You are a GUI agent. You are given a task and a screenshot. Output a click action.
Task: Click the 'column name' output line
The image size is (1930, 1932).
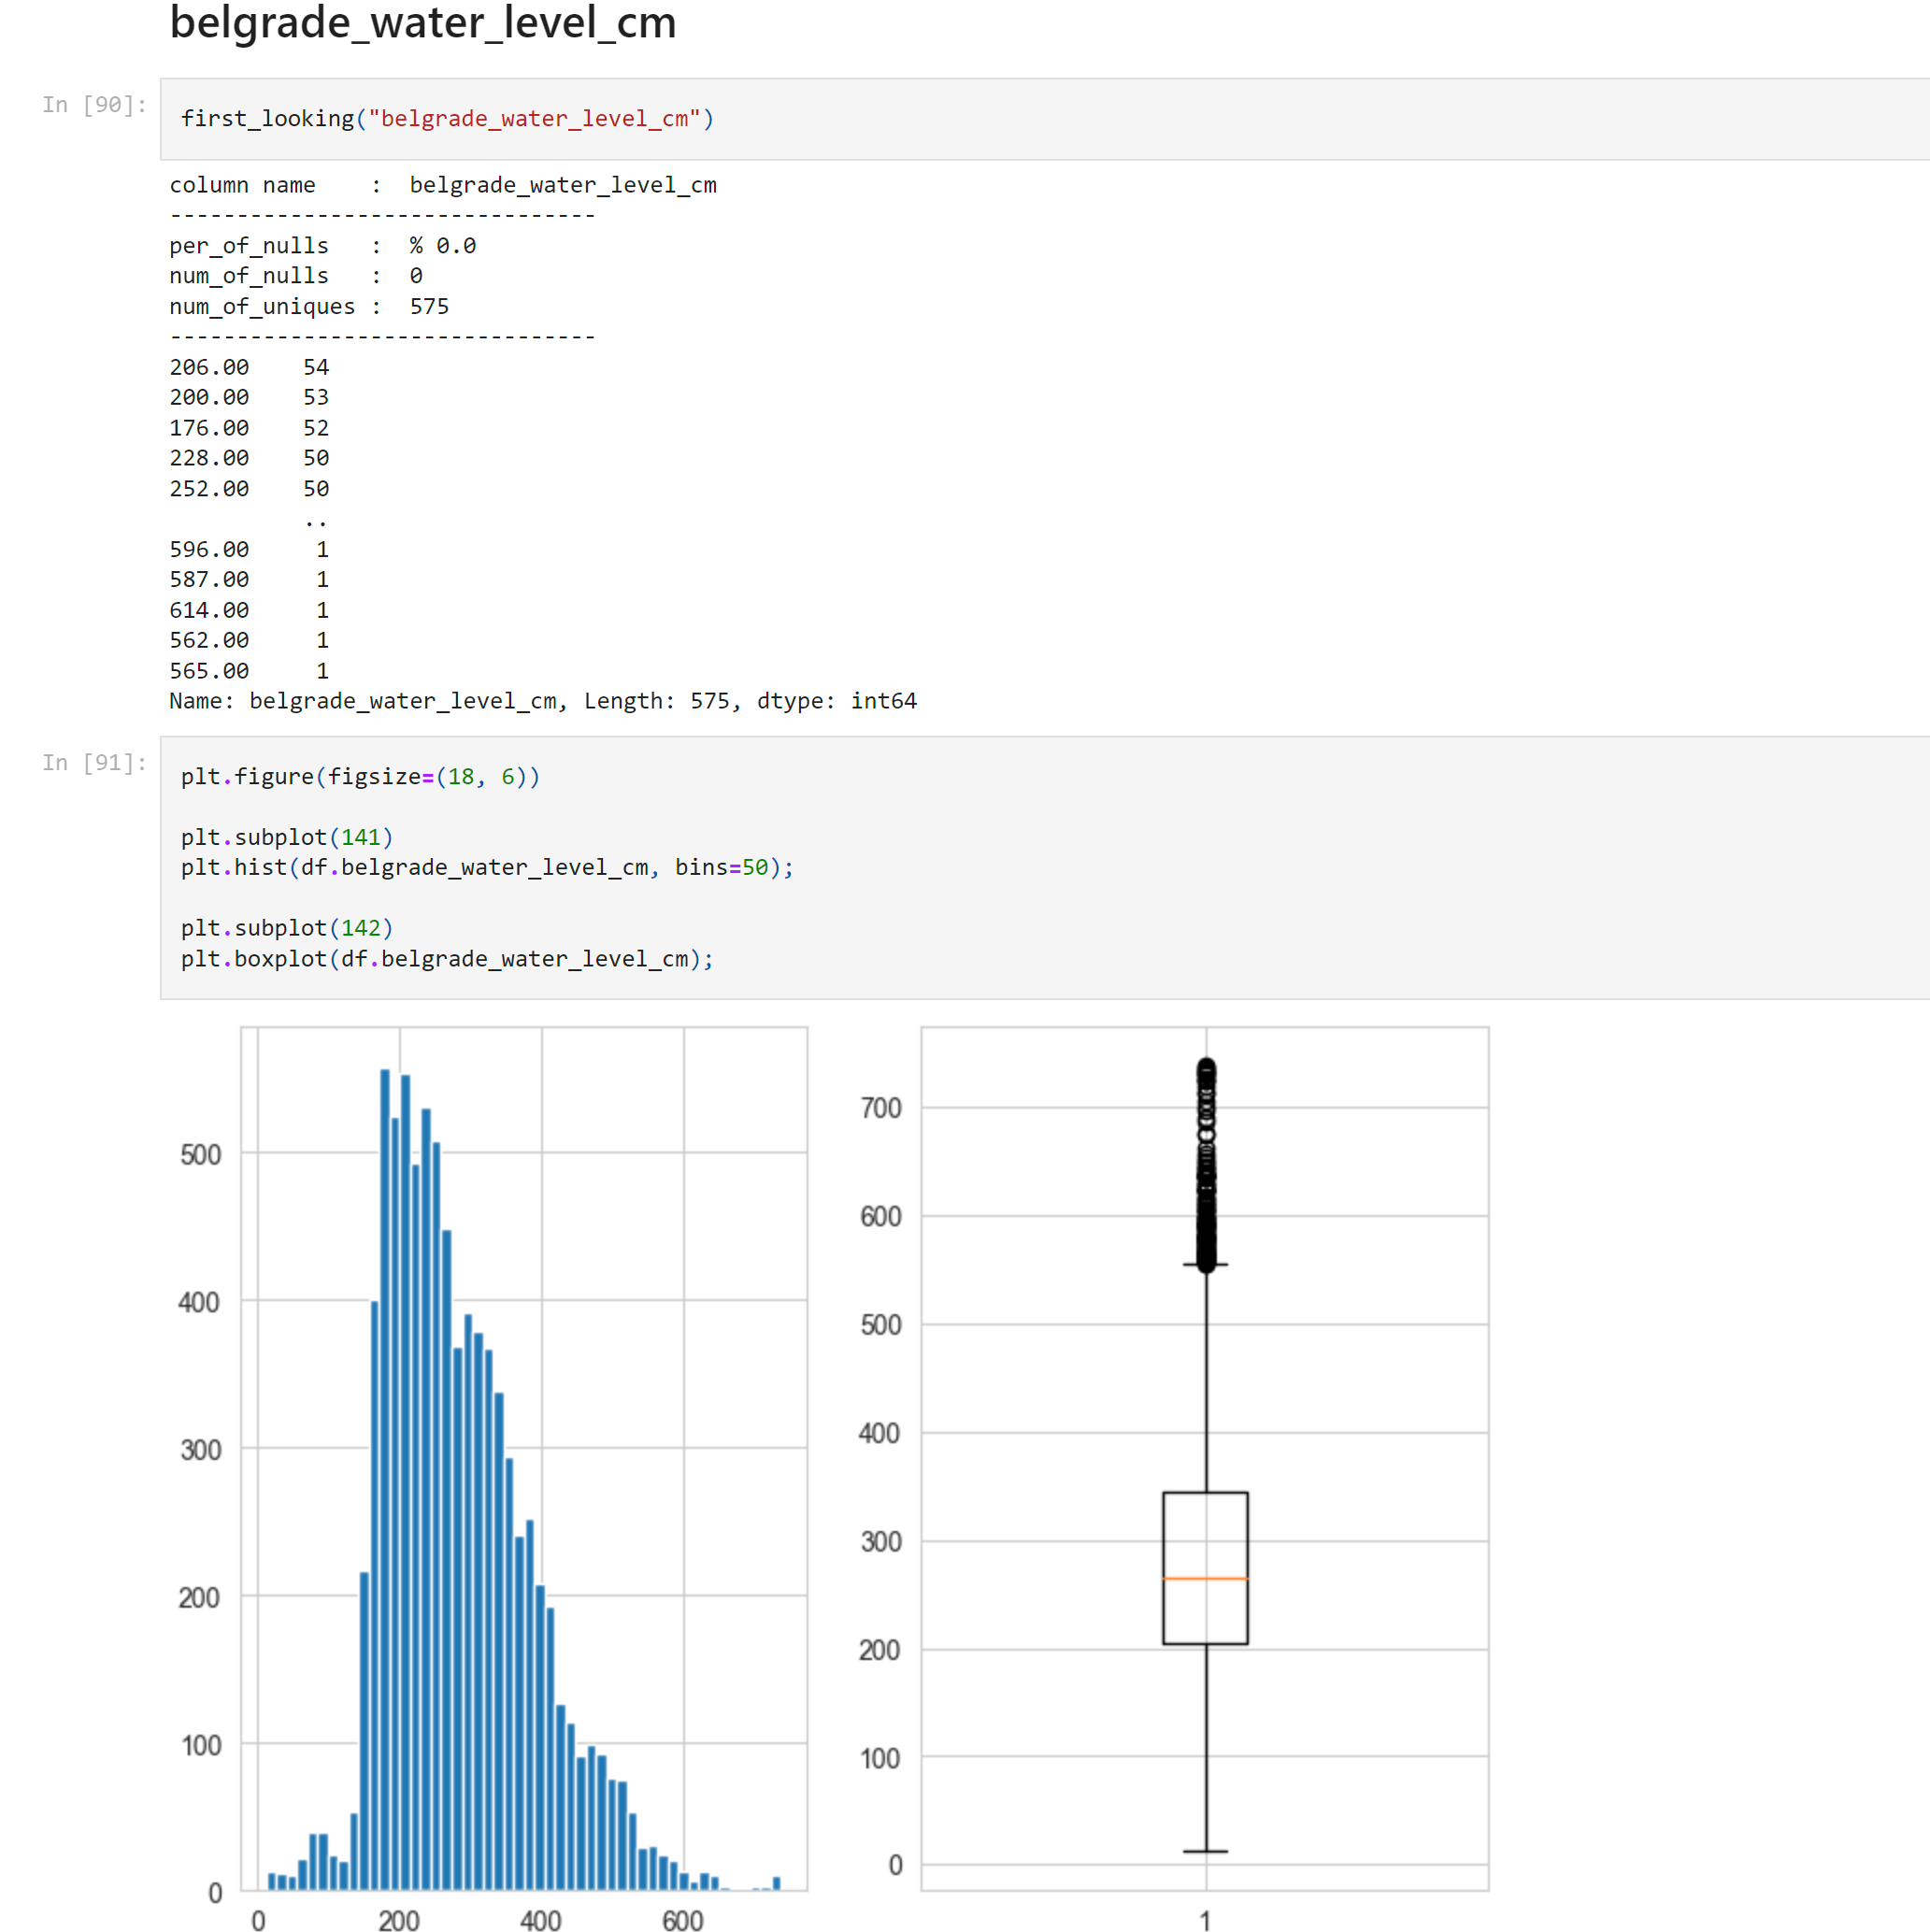[x=443, y=185]
